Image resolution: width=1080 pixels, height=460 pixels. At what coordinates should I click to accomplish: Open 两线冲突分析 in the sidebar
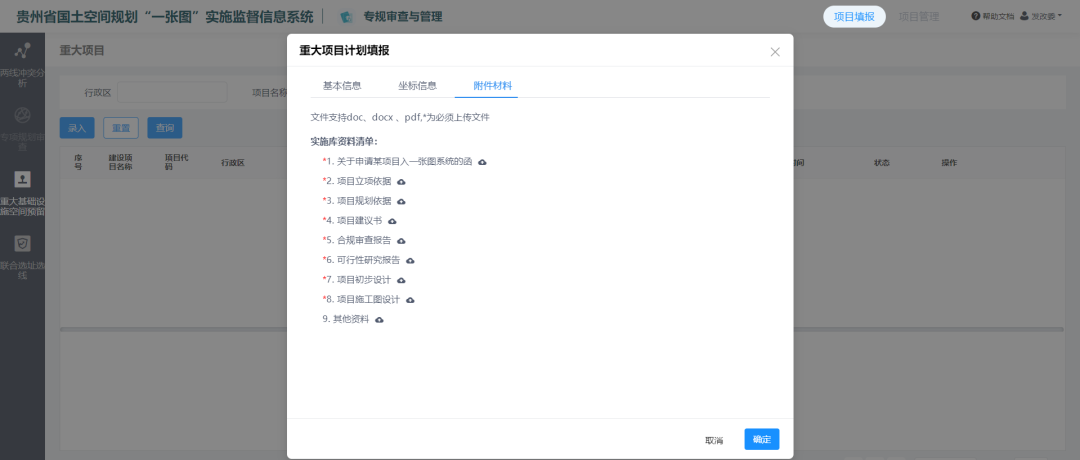[x=22, y=62]
